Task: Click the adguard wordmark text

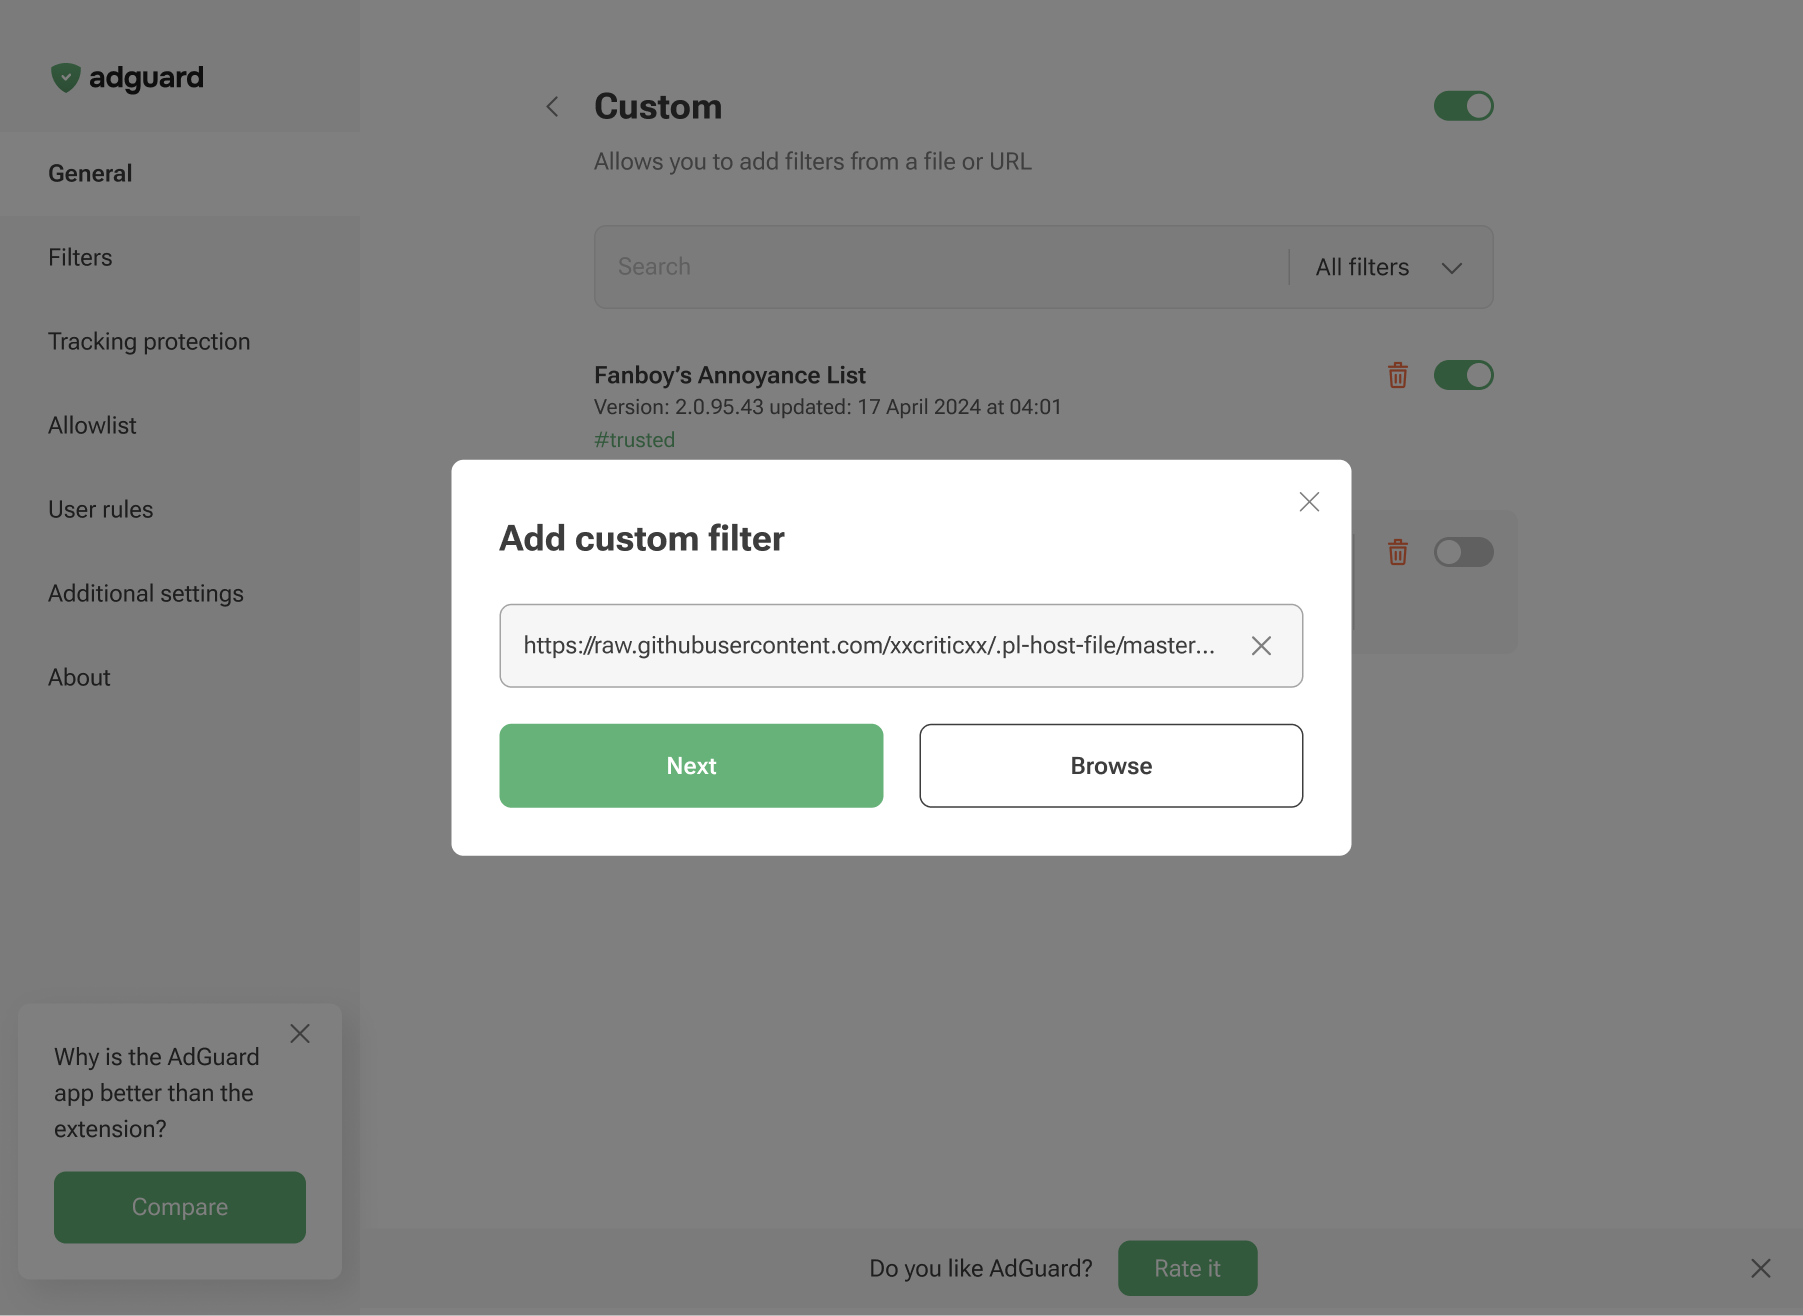Action: pyautogui.click(x=146, y=78)
